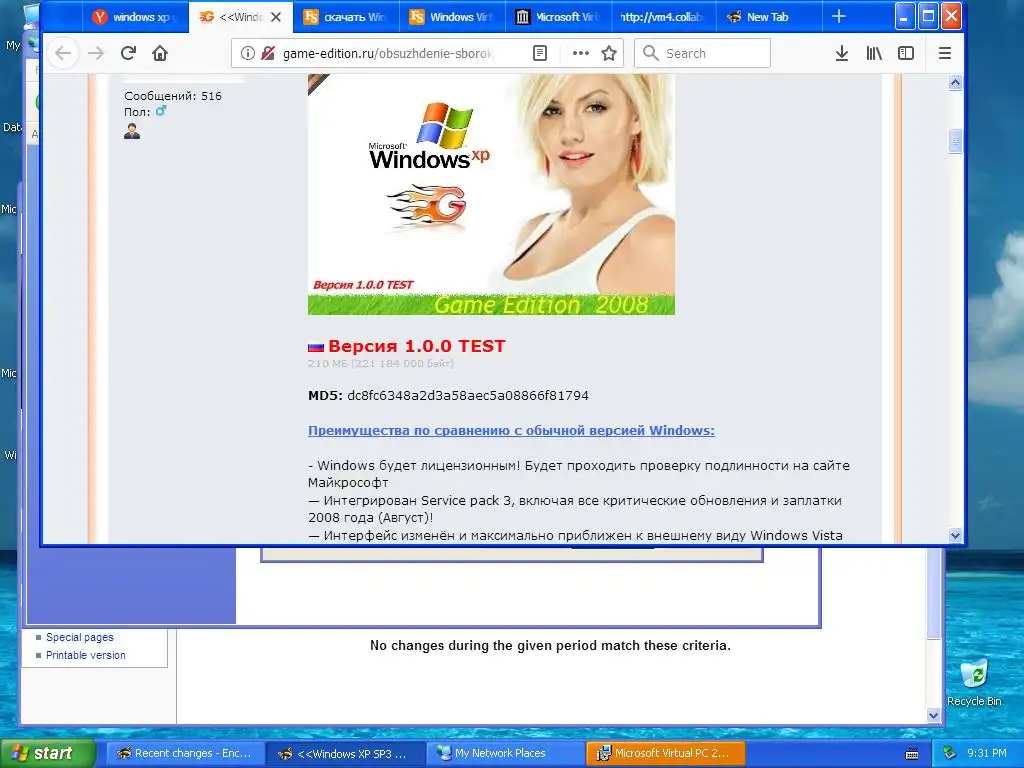Open the Windows start menu
Image resolution: width=1024 pixels, height=768 pixels.
[48, 753]
